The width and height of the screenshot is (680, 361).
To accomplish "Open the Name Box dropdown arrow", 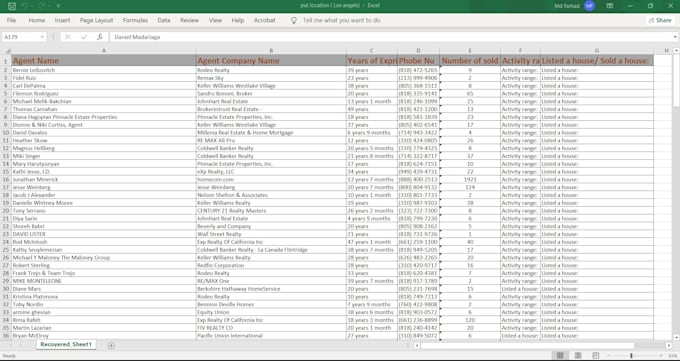I will (42, 37).
